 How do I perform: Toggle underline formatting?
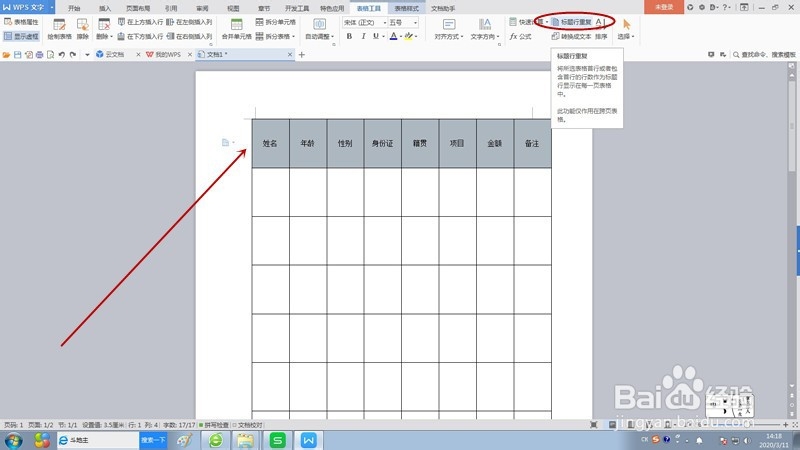click(376, 36)
